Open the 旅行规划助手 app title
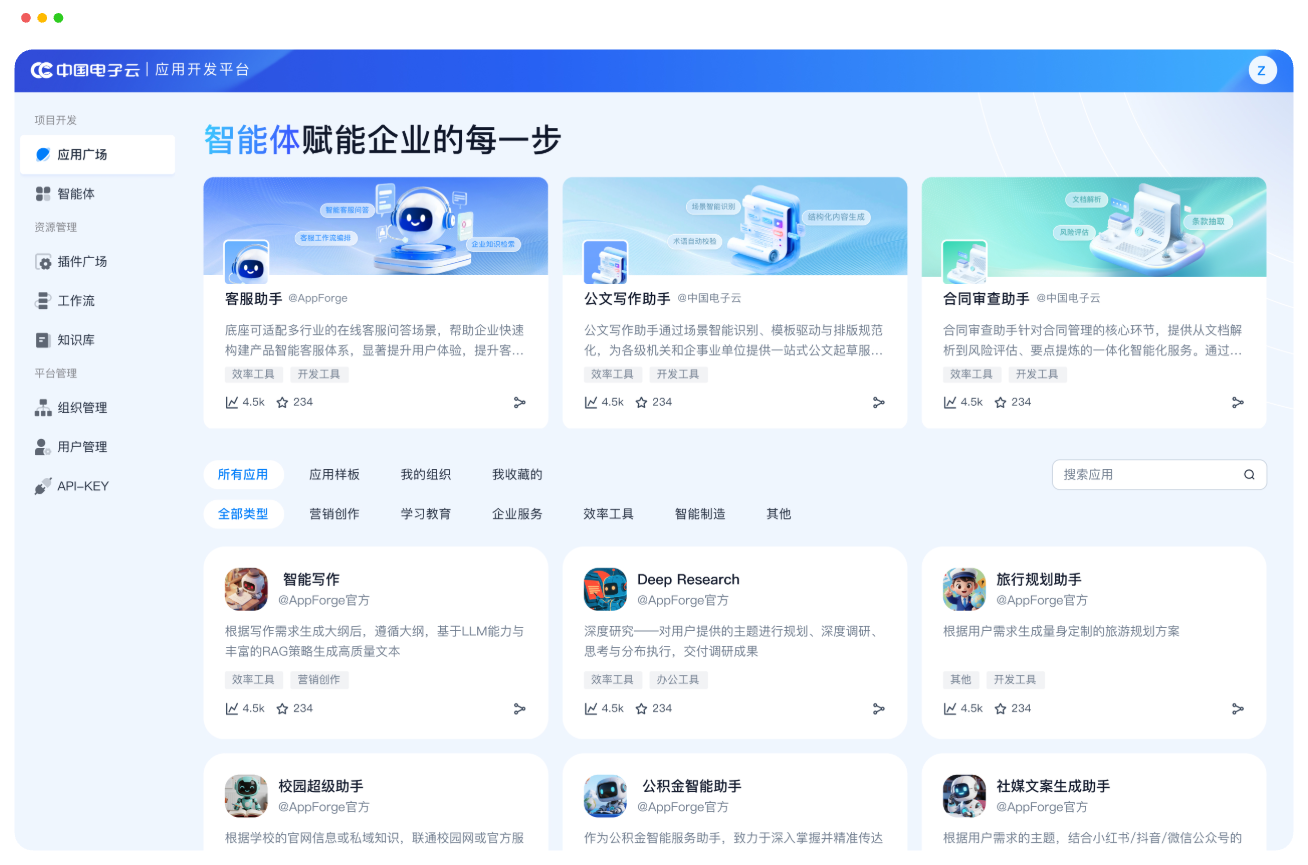 pos(1038,580)
